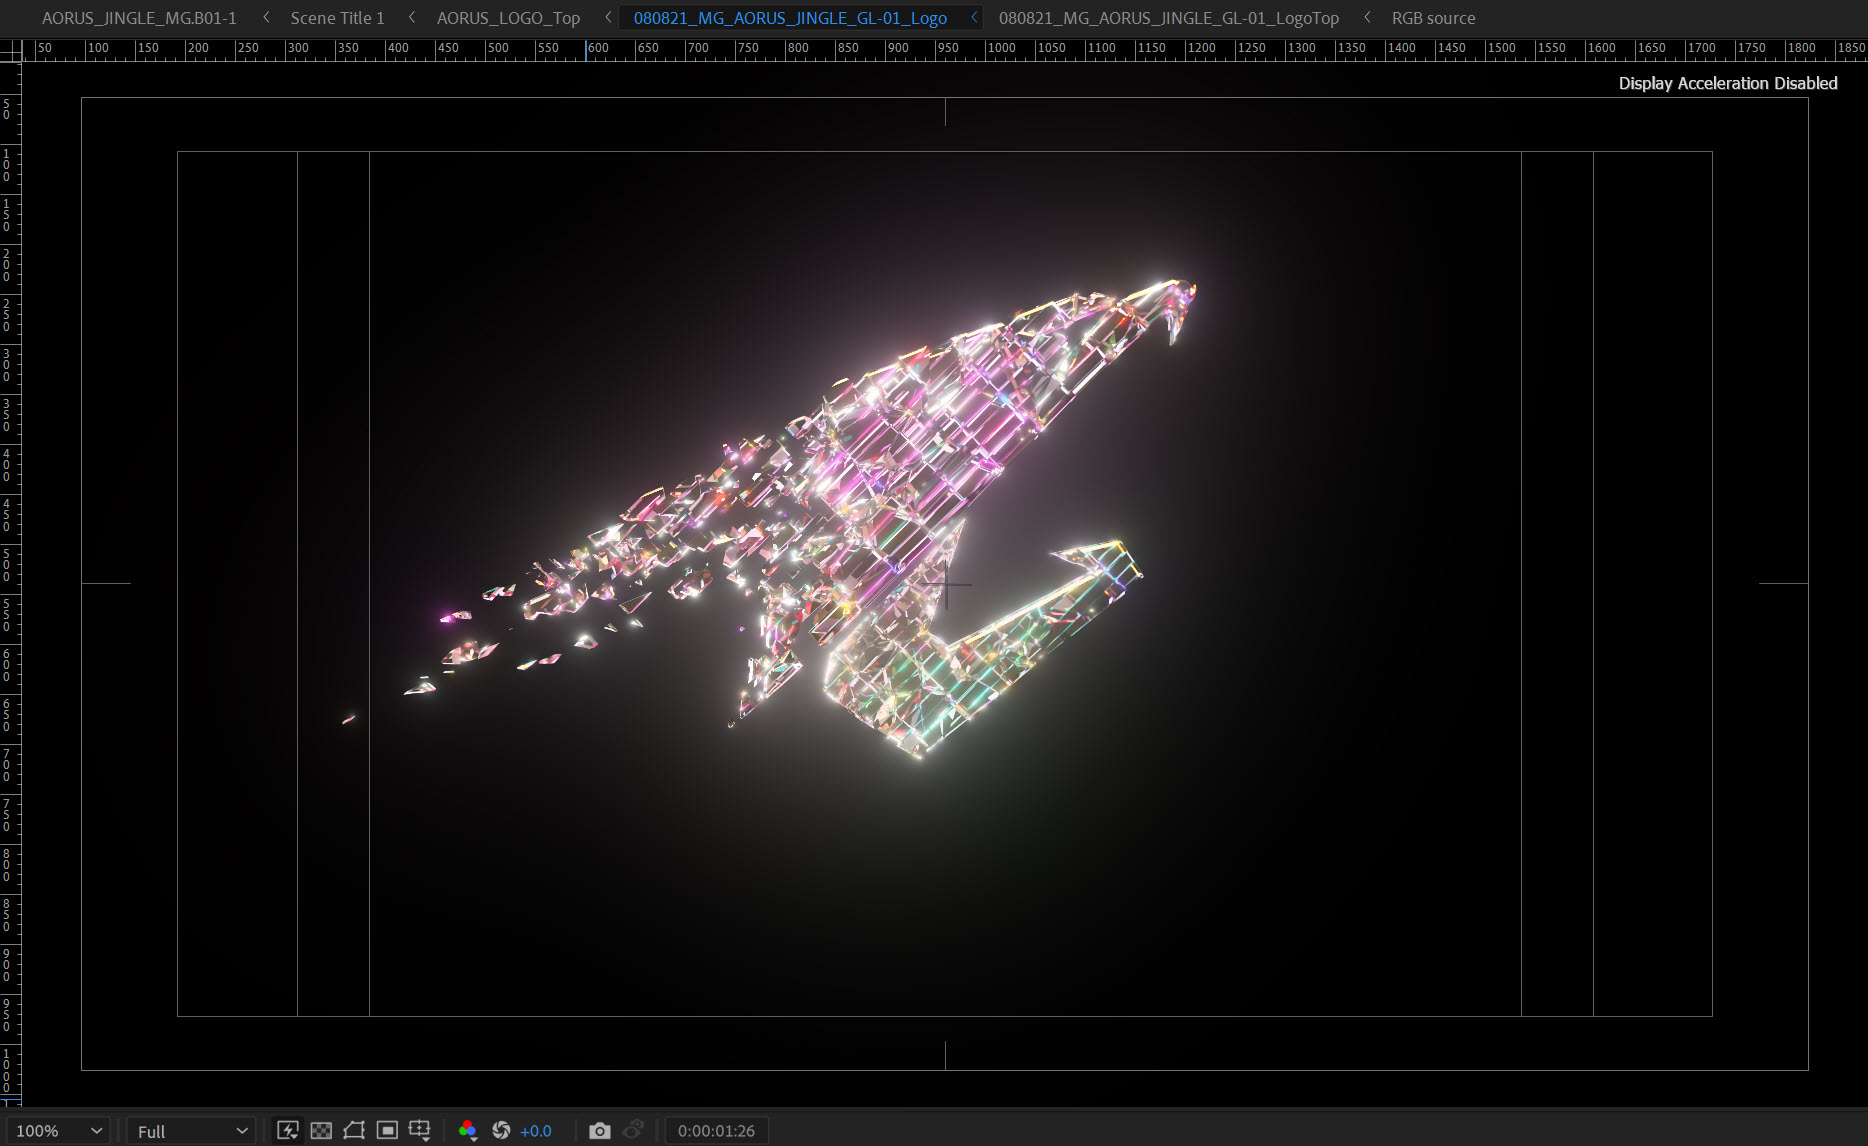Select 080821_MG_AORUS_JINGLE_GL-01_LogoTop composition
1868x1146 pixels.
point(1168,18)
